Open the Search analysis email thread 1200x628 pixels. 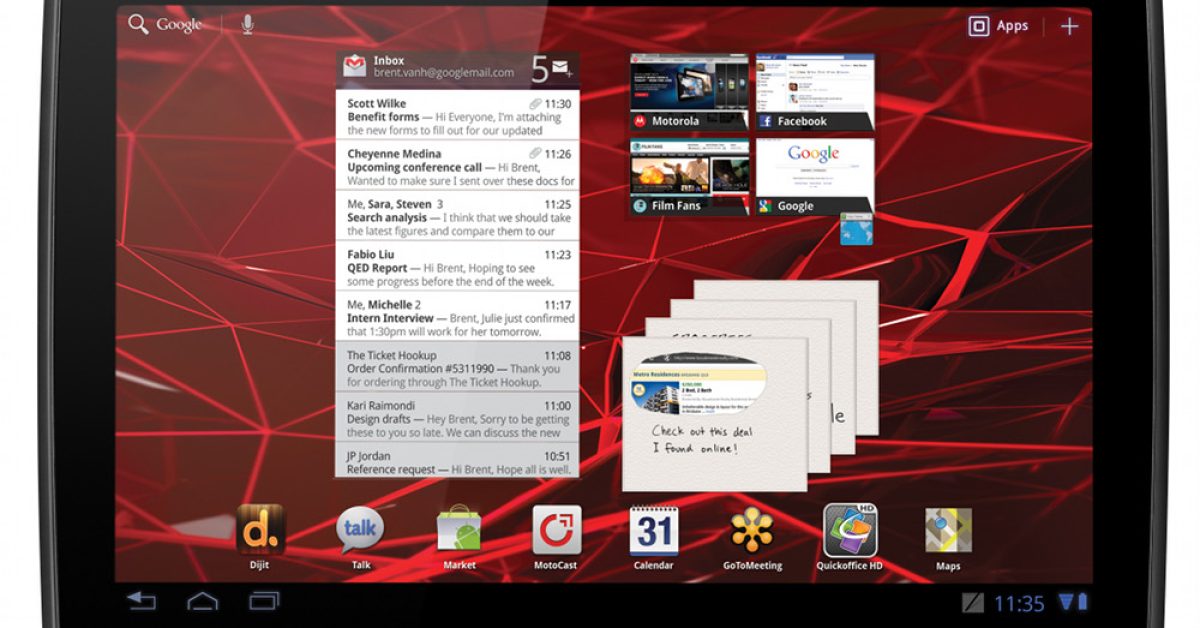[x=457, y=217]
